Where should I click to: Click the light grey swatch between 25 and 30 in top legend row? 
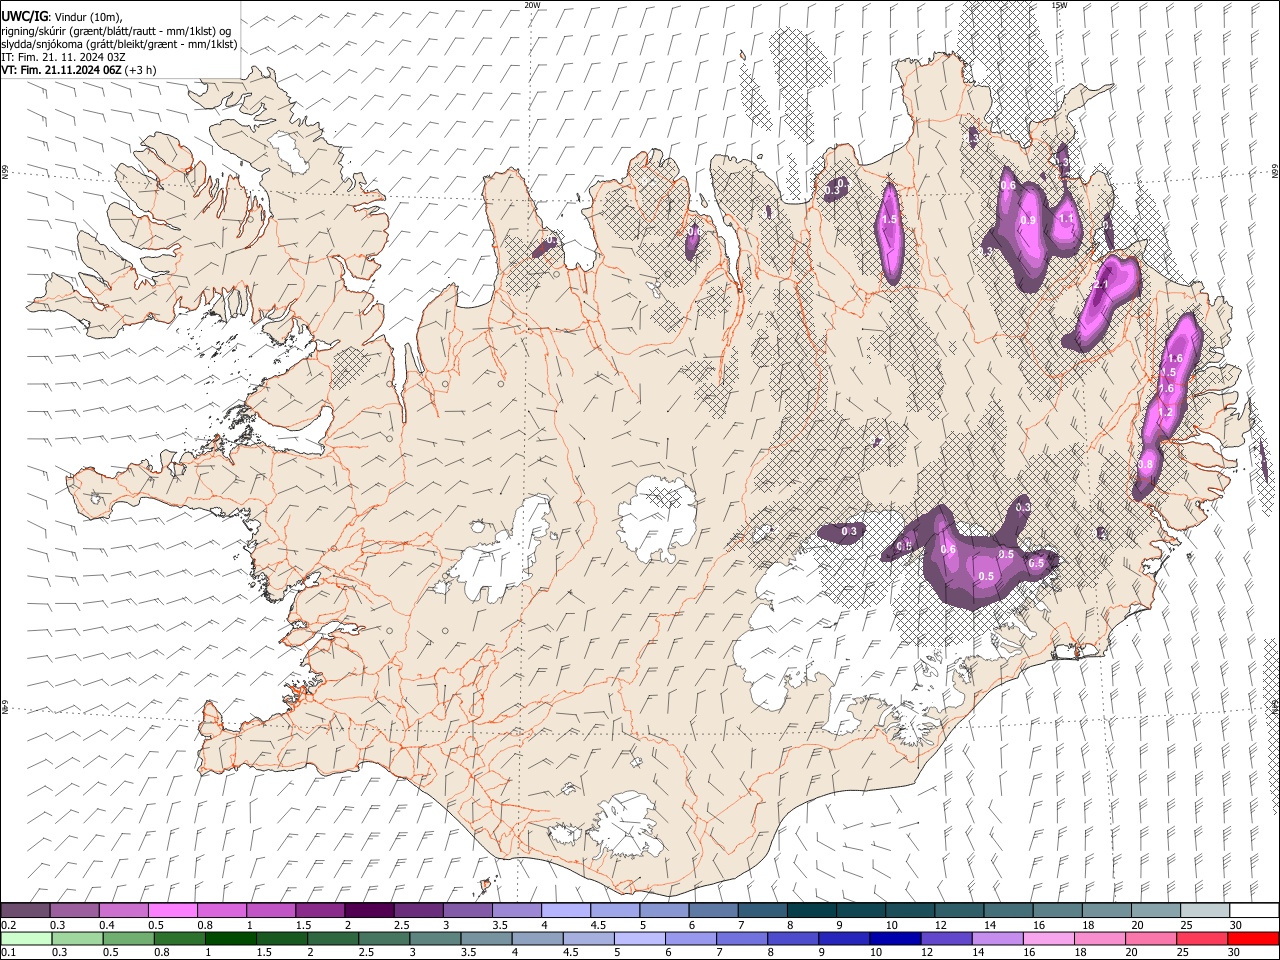(x=1205, y=911)
